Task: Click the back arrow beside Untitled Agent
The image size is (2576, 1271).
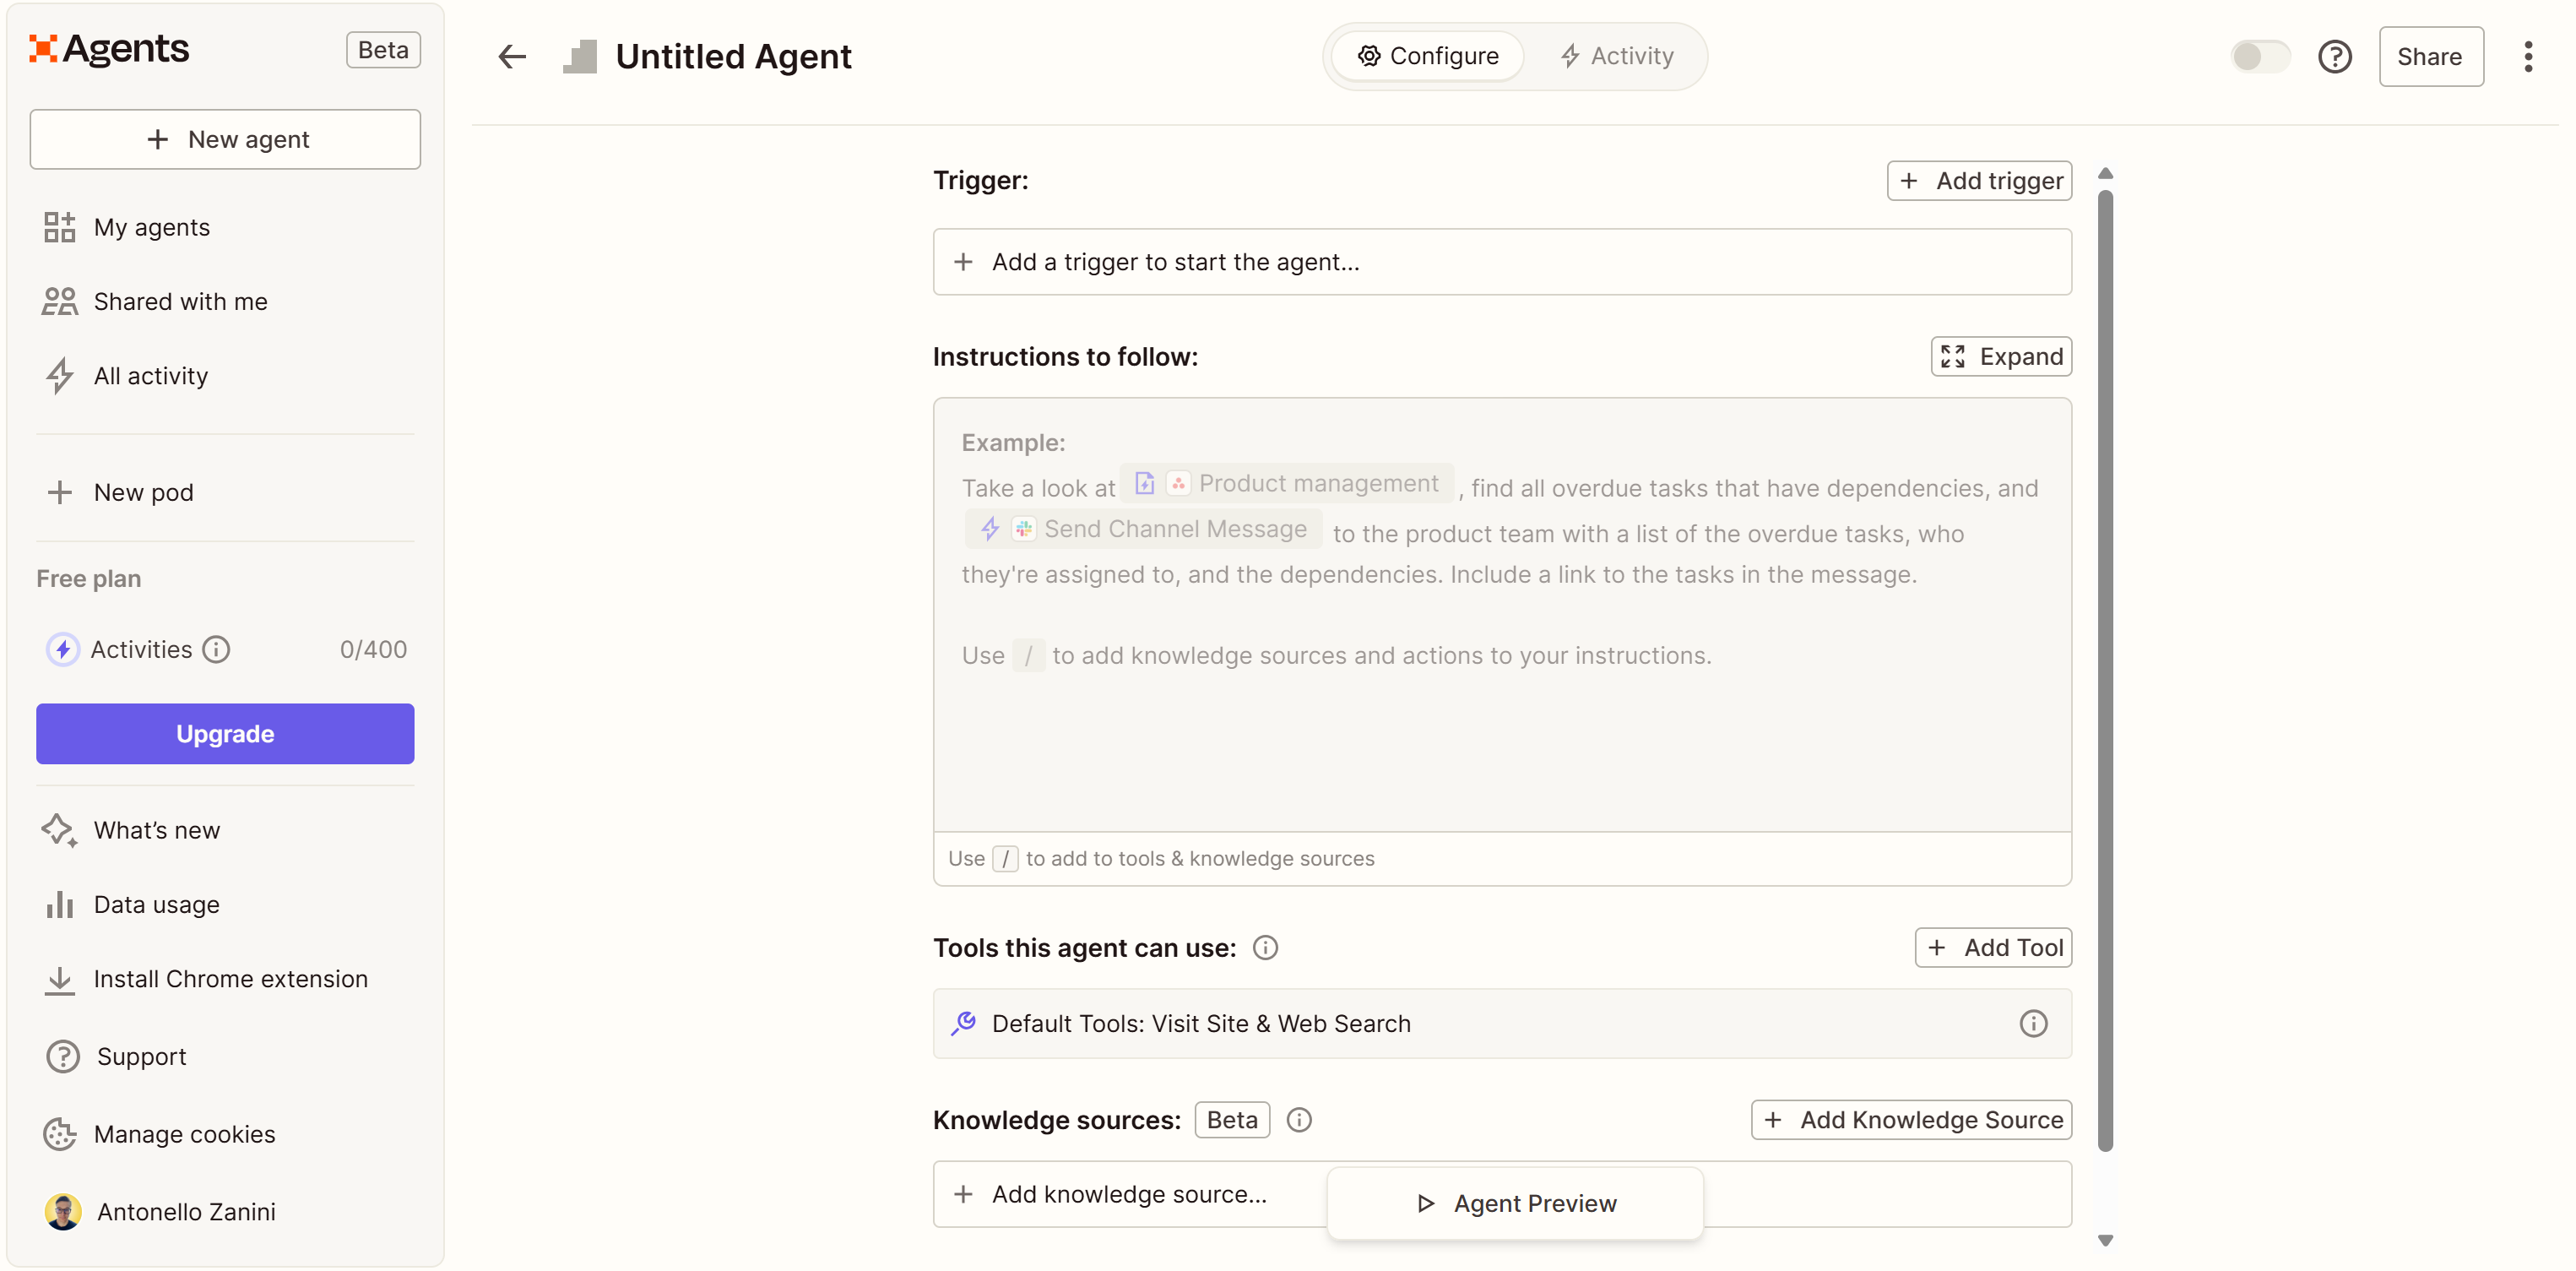Action: click(x=511, y=57)
